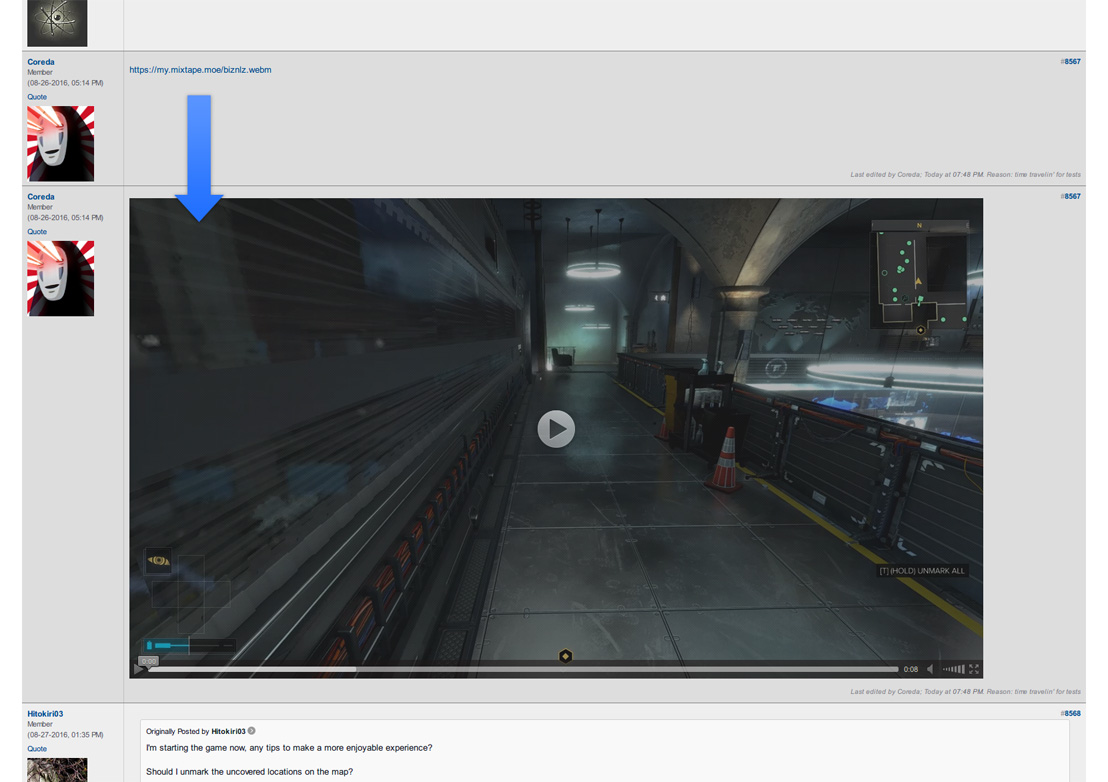The width and height of the screenshot is (1108, 782).
Task: Jump to original post via arrow after Hitokiri03
Action: tap(252, 731)
